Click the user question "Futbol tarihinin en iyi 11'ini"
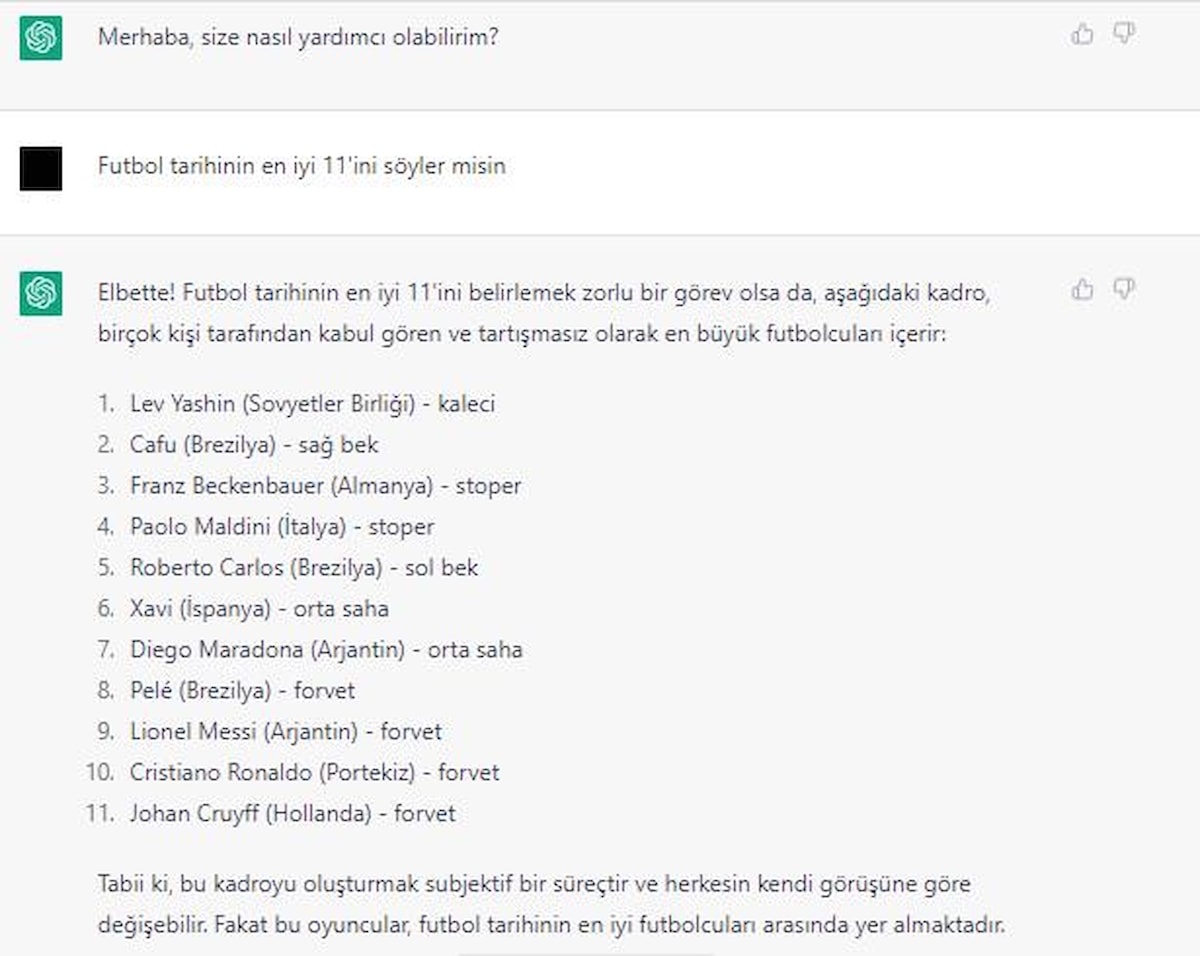The height and width of the screenshot is (956, 1200). point(301,166)
